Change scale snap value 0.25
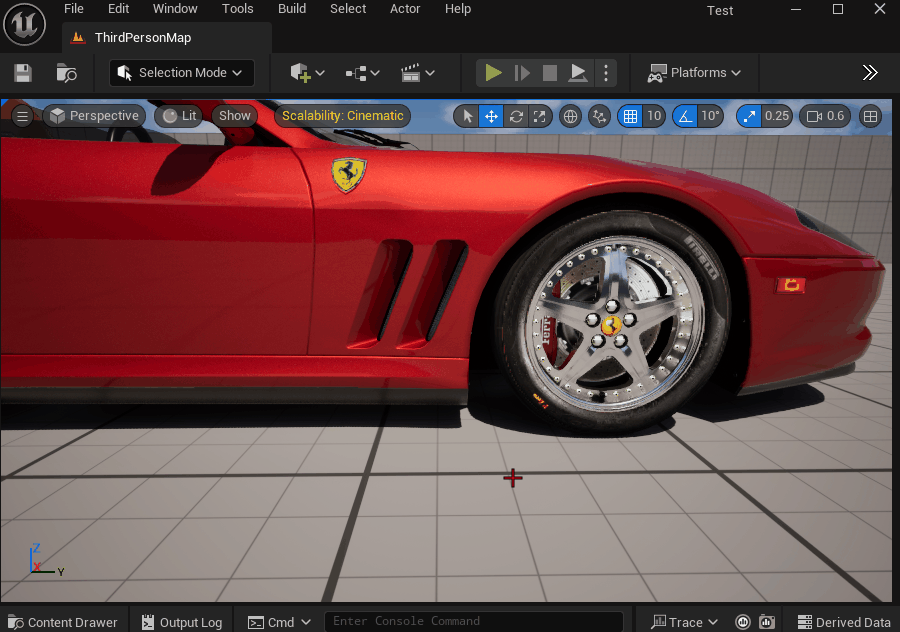Image resolution: width=900 pixels, height=632 pixels. pos(777,117)
